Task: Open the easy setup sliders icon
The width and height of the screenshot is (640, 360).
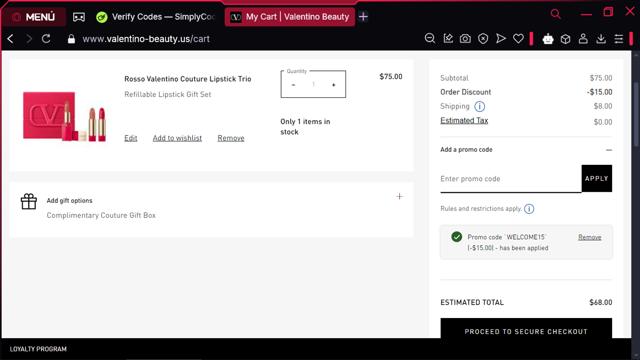Action: (x=619, y=39)
